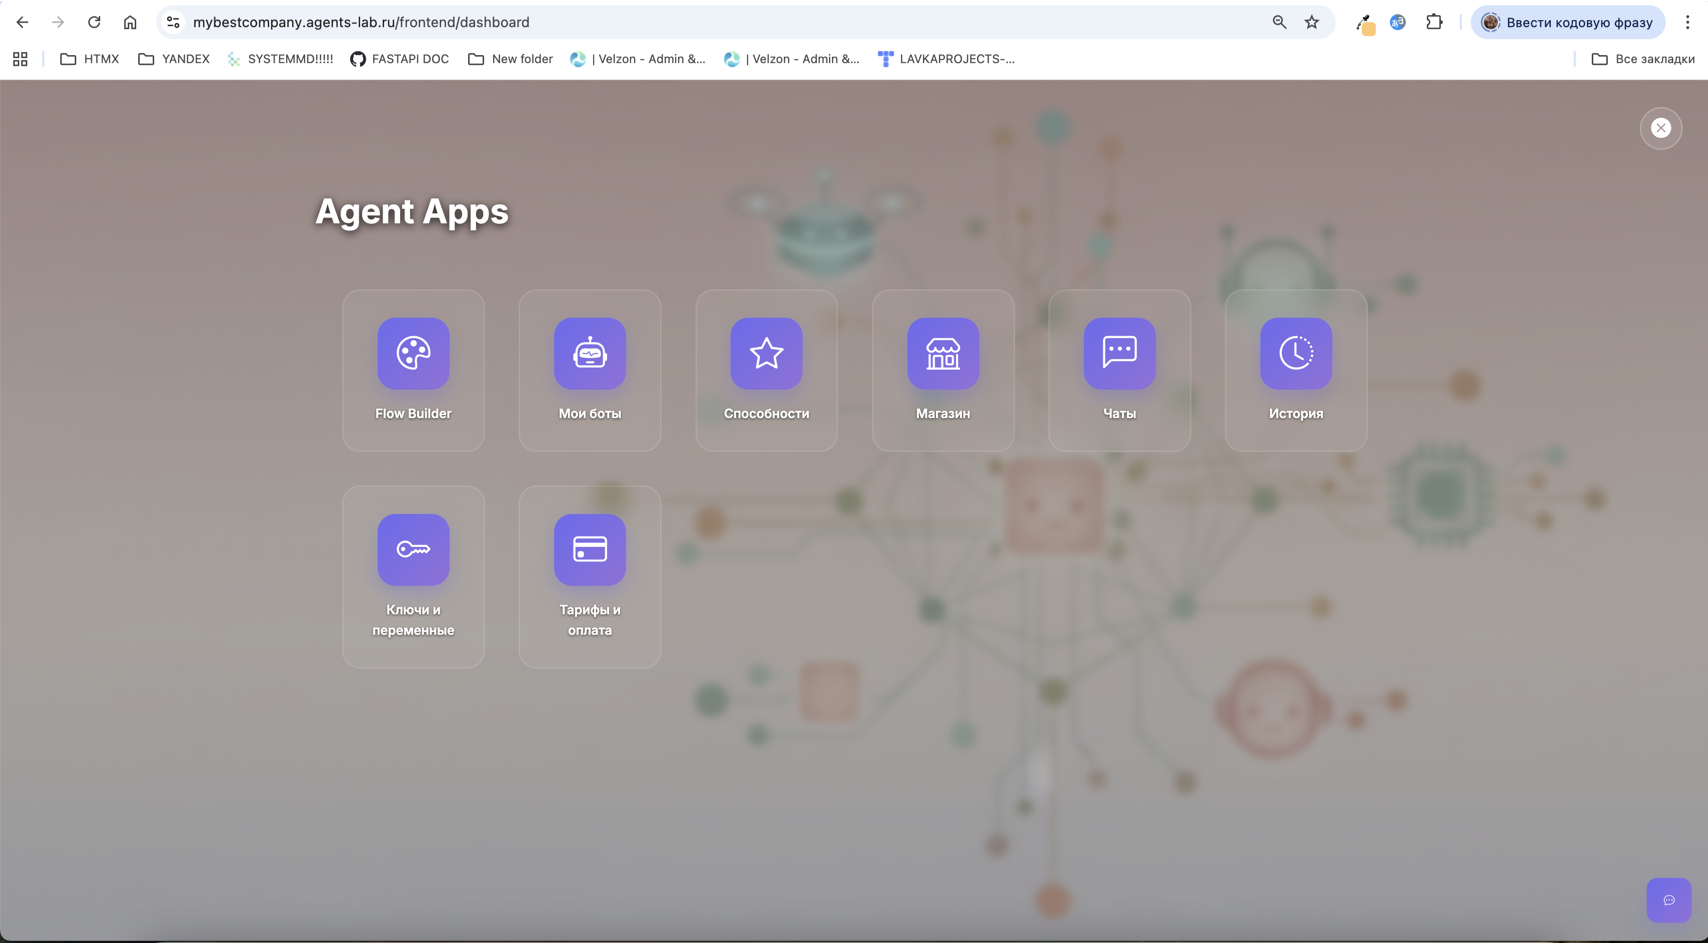Click the browser address bar URL
Viewport: 1708px width, 943px height.
360,22
